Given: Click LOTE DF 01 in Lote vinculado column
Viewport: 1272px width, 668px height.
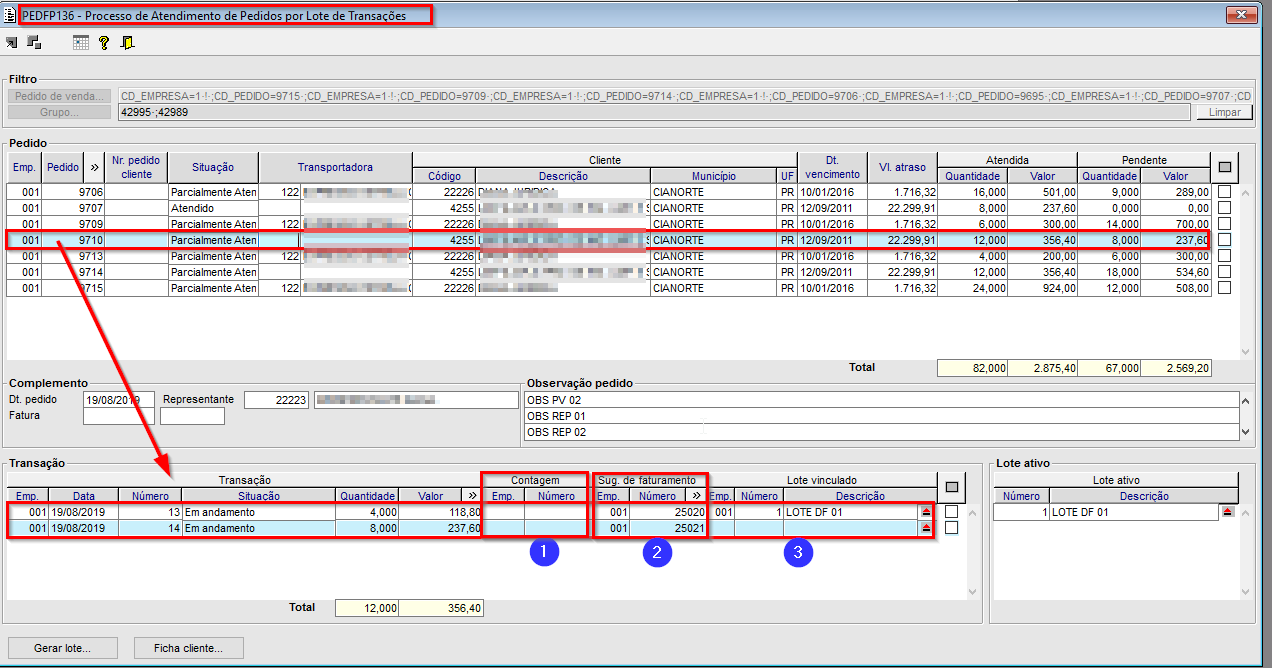Looking at the screenshot, I should [850, 512].
